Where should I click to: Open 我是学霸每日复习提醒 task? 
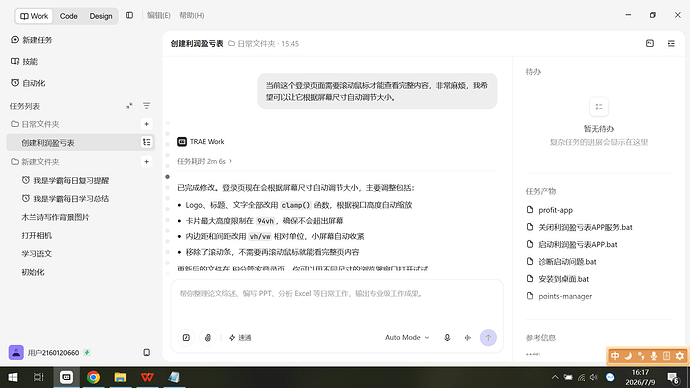point(65,180)
